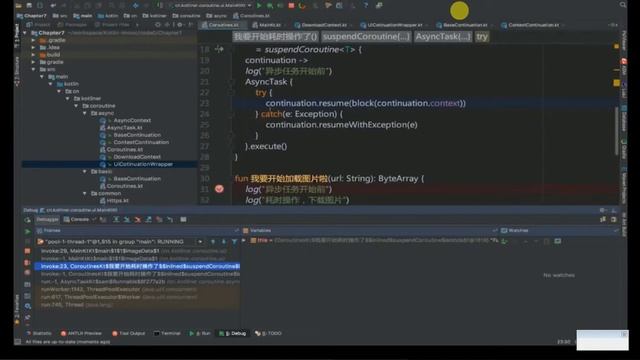The height and width of the screenshot is (360, 640).
Task: Expand the .idea folder in project tree
Action: 33,47
